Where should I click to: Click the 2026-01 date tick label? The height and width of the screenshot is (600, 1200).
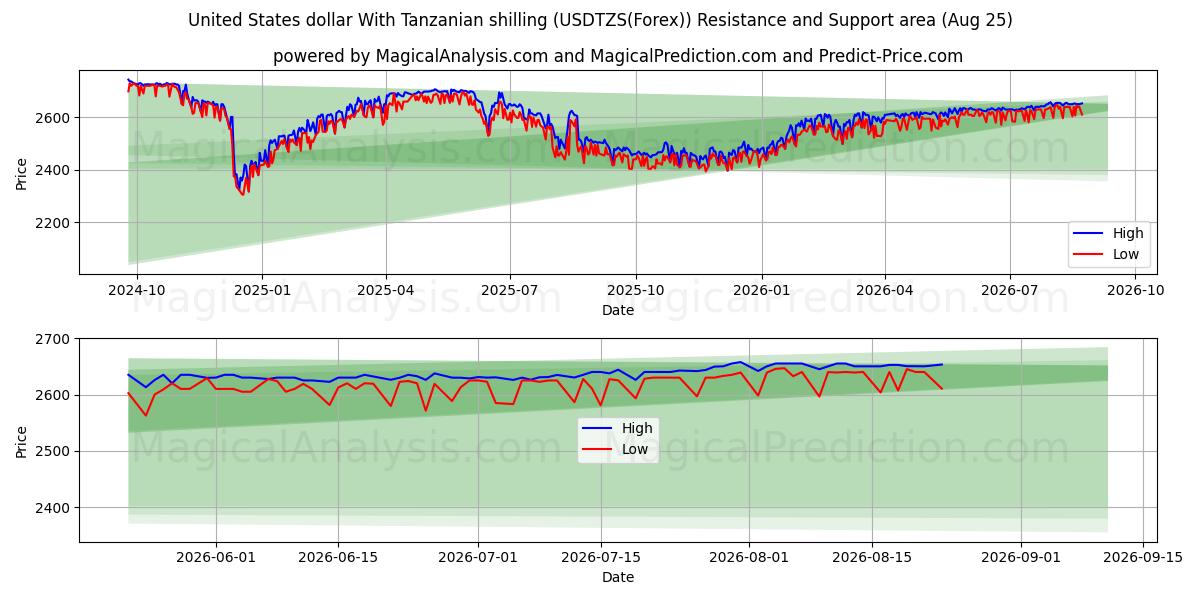[x=762, y=290]
